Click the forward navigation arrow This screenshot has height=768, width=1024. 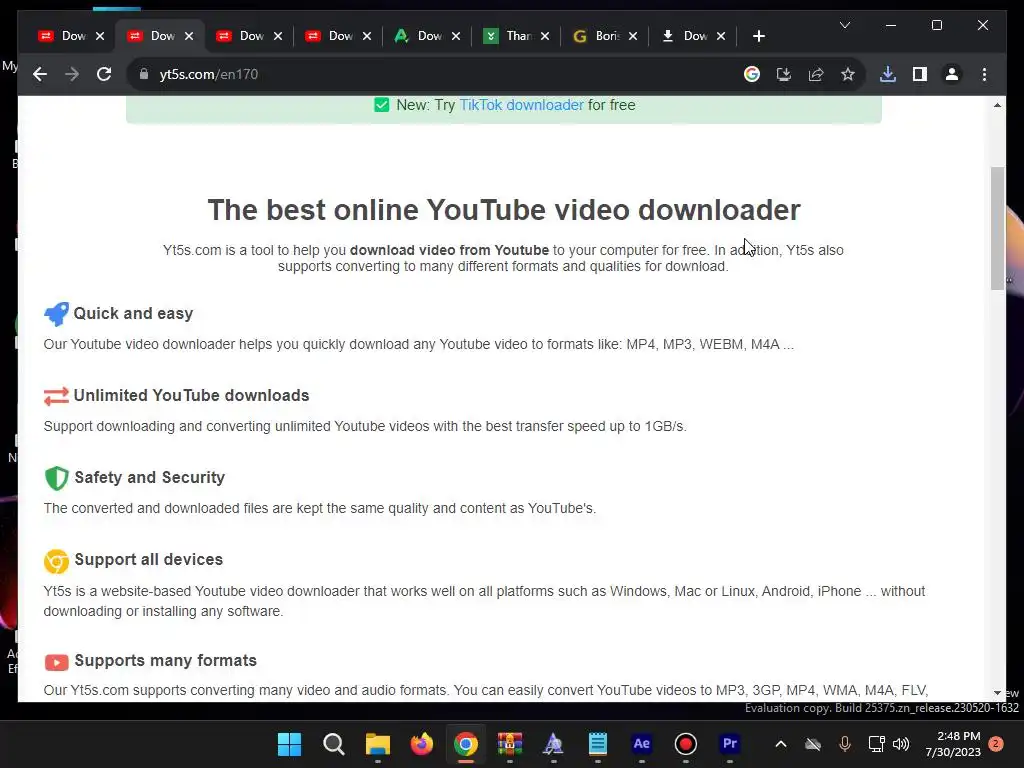[x=72, y=74]
